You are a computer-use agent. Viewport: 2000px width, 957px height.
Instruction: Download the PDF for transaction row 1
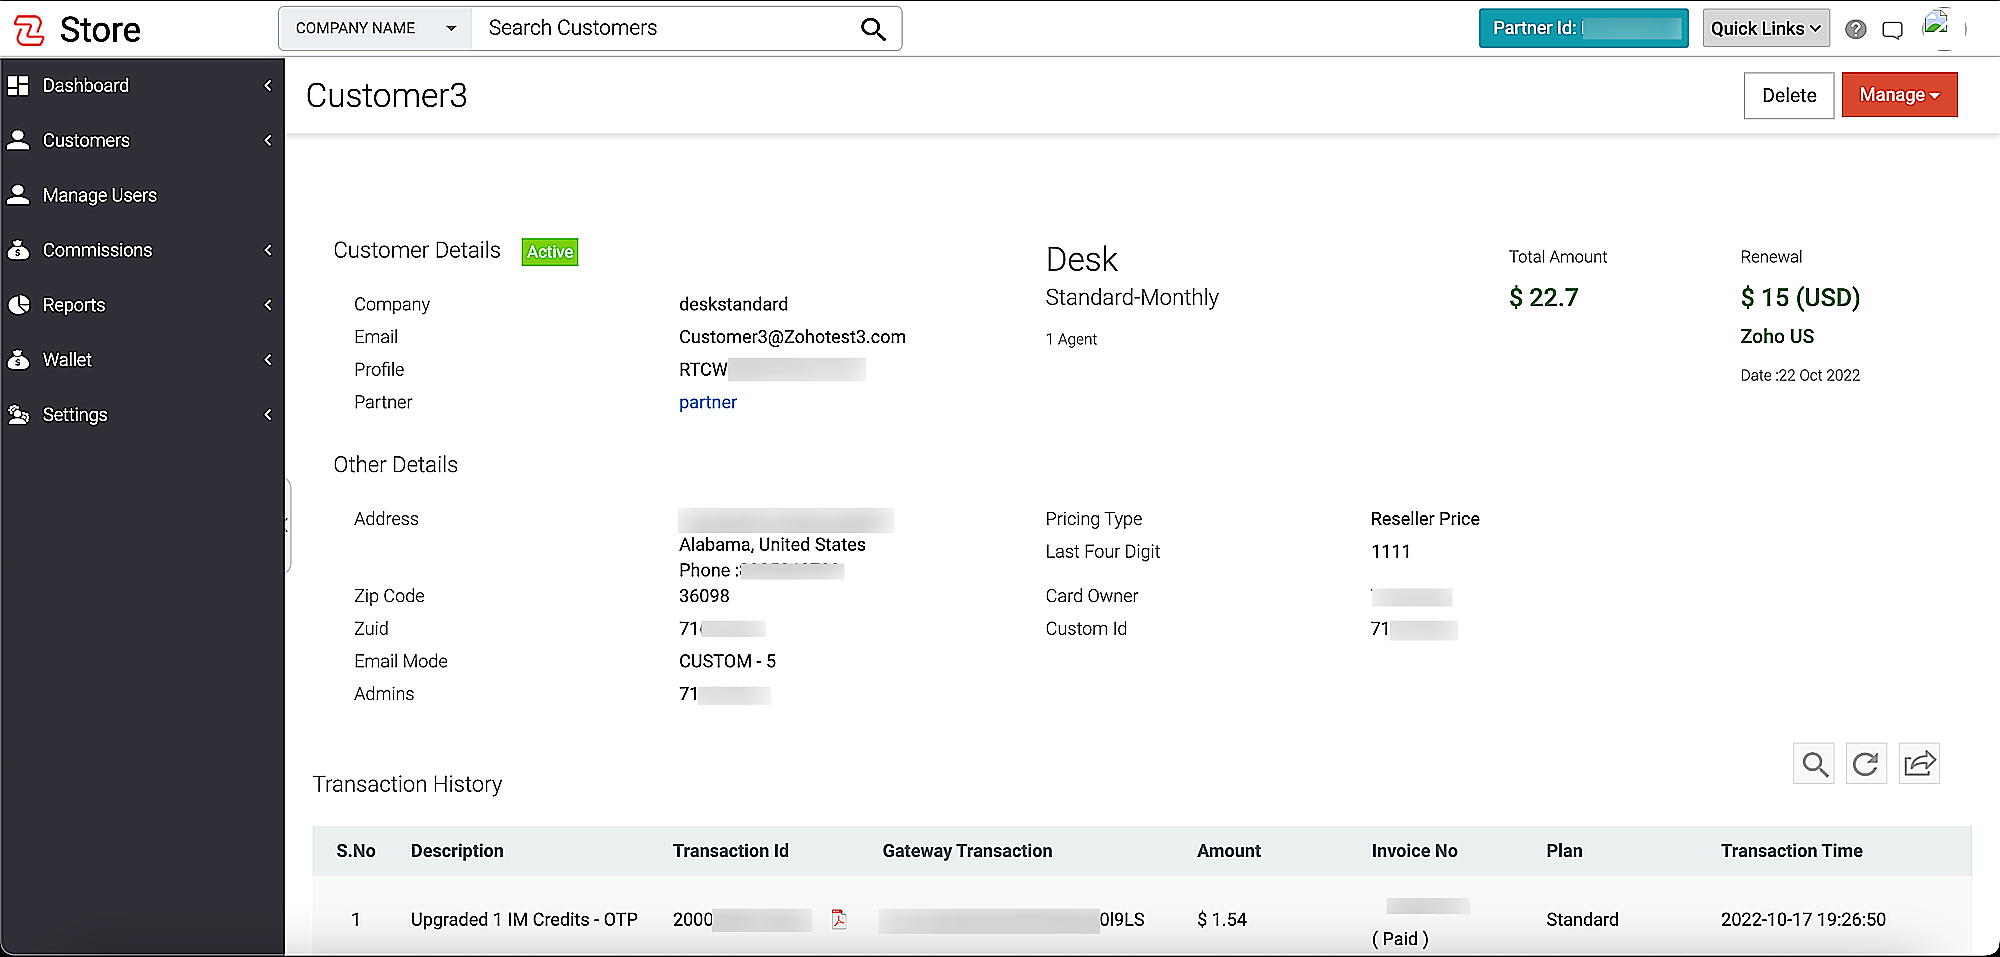click(839, 919)
